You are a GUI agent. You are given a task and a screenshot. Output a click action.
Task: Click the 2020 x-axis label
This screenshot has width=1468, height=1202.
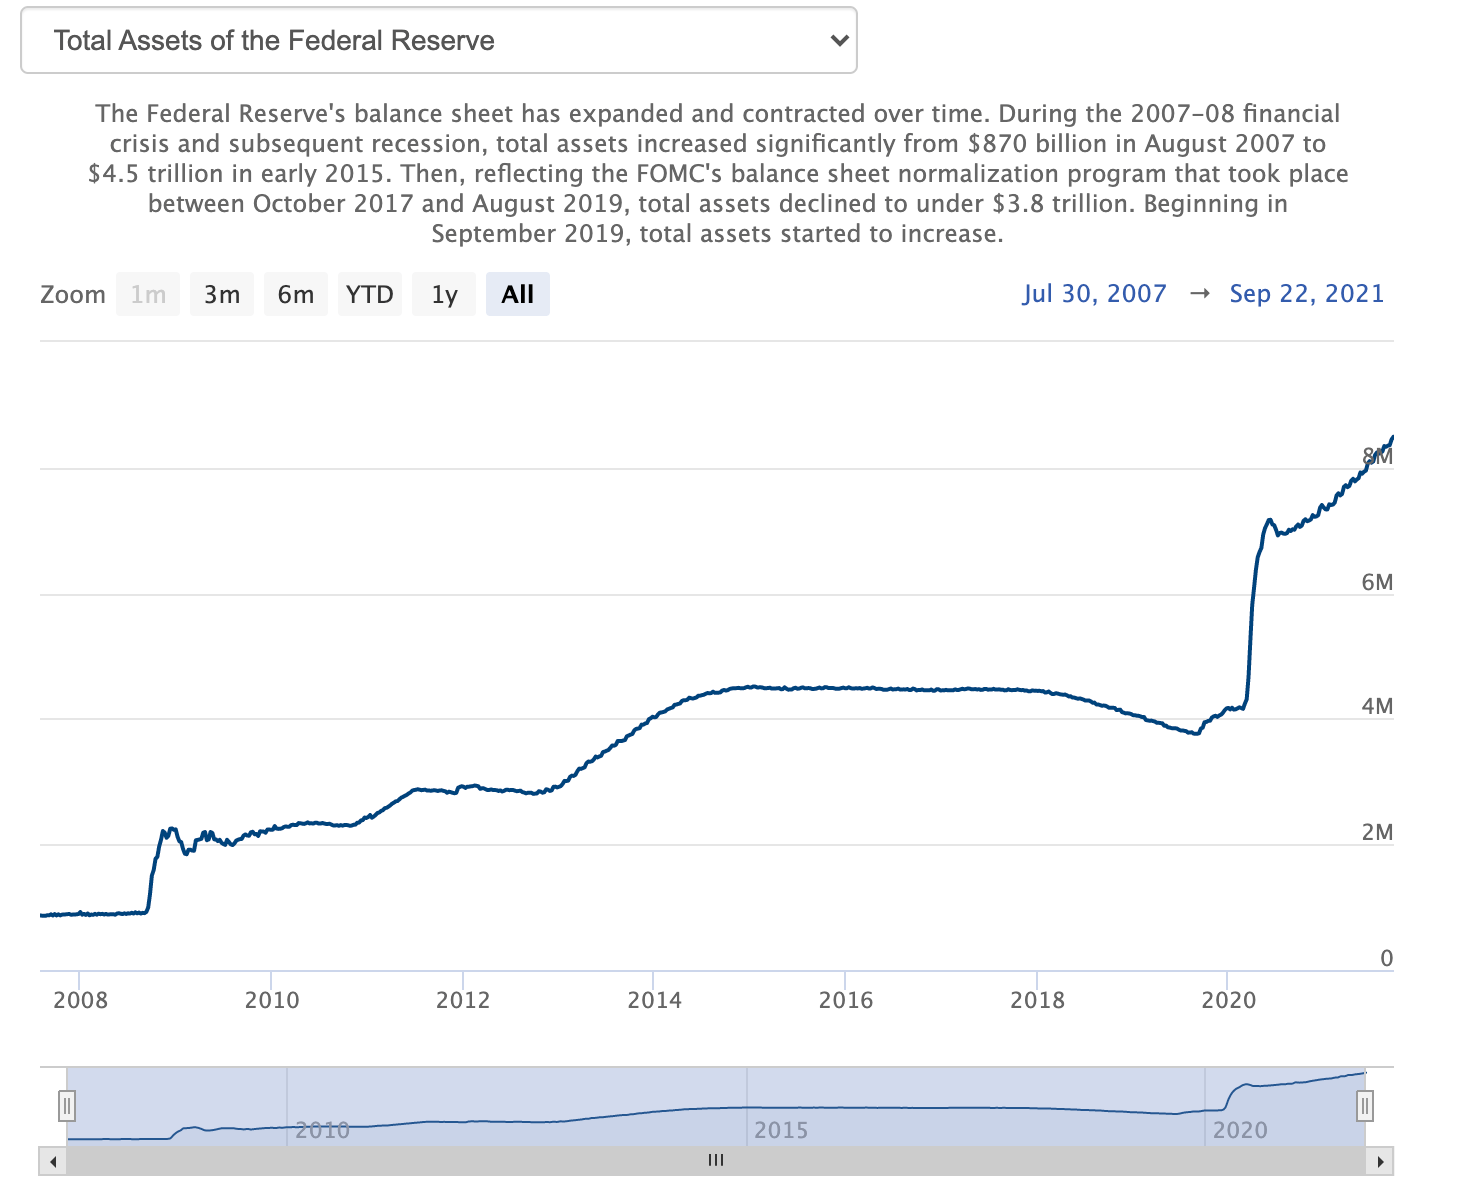(x=1228, y=1000)
